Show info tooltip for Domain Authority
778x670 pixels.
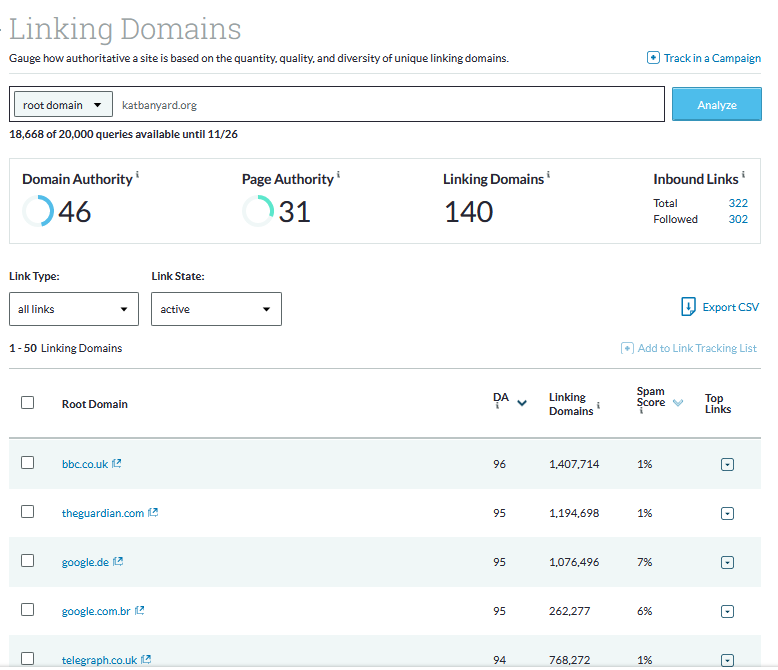coord(137,174)
